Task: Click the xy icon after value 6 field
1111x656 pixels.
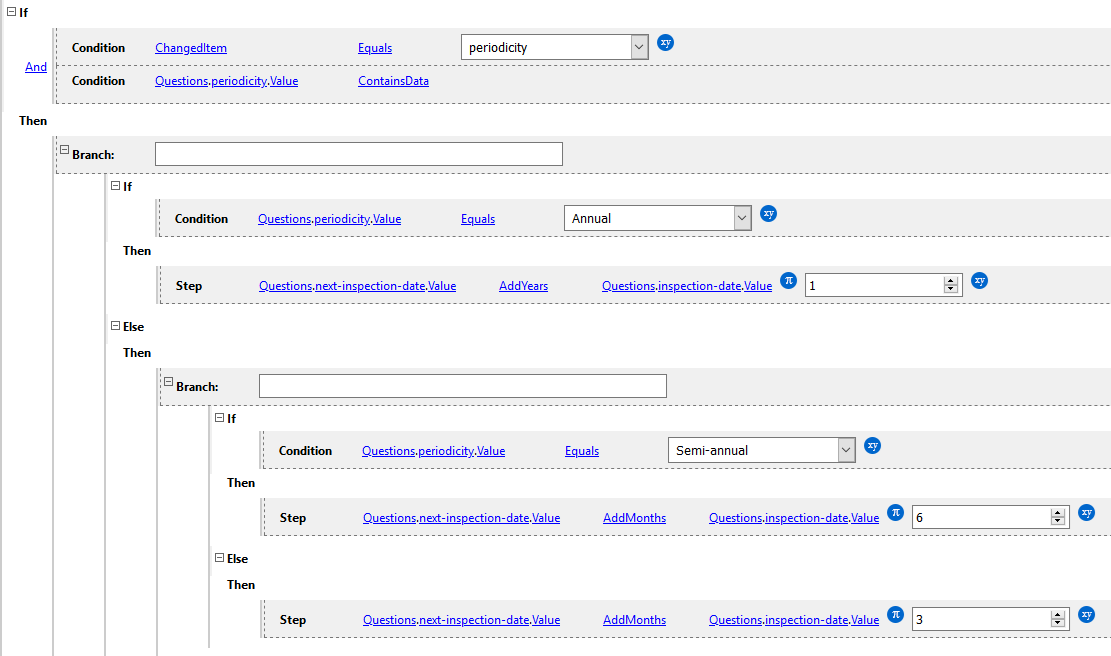Action: click(1087, 513)
